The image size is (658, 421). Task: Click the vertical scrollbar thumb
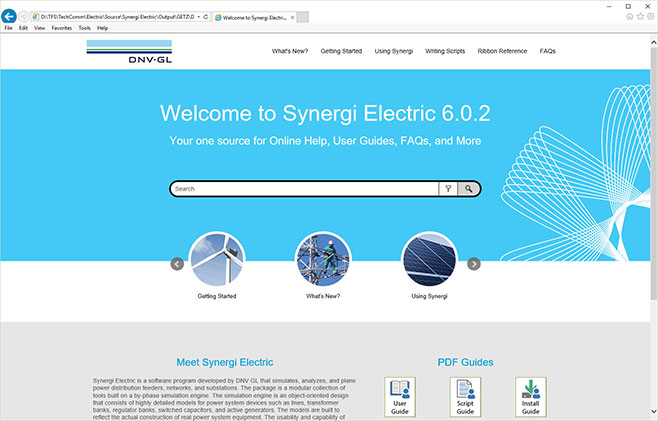(654, 173)
